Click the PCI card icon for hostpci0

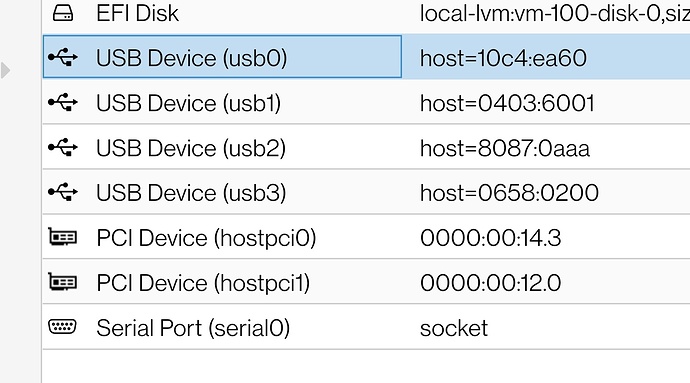click(x=62, y=237)
